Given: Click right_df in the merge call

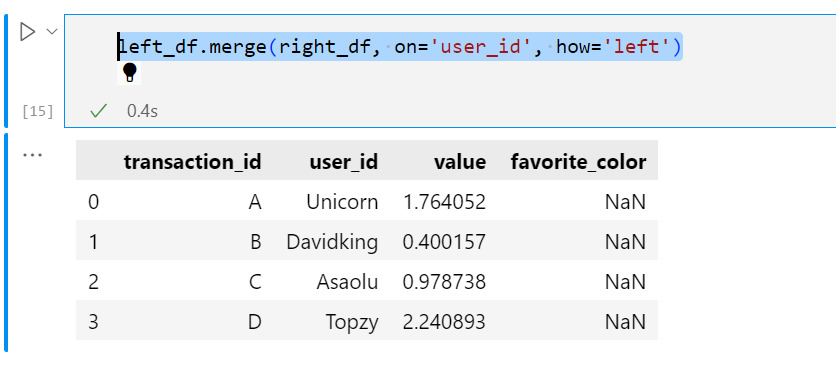Looking at the screenshot, I should click(324, 47).
